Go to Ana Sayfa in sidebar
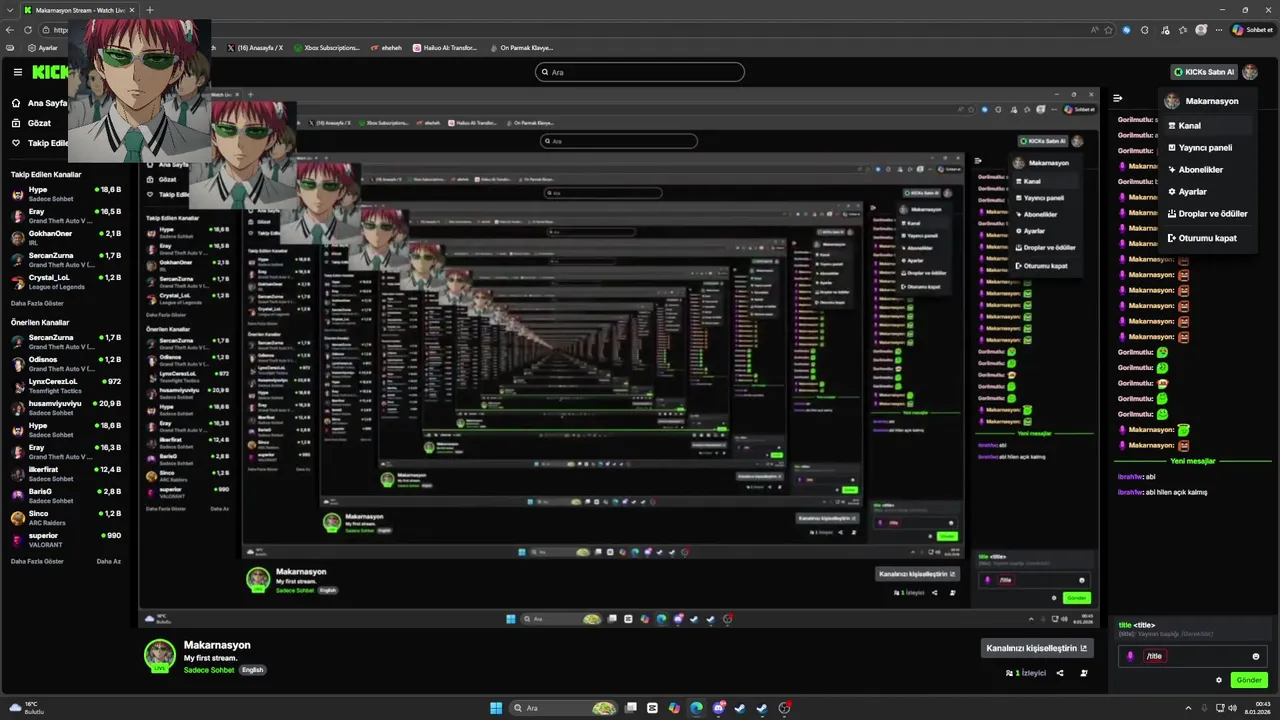Screen dimensions: 1280x720 coord(40,103)
